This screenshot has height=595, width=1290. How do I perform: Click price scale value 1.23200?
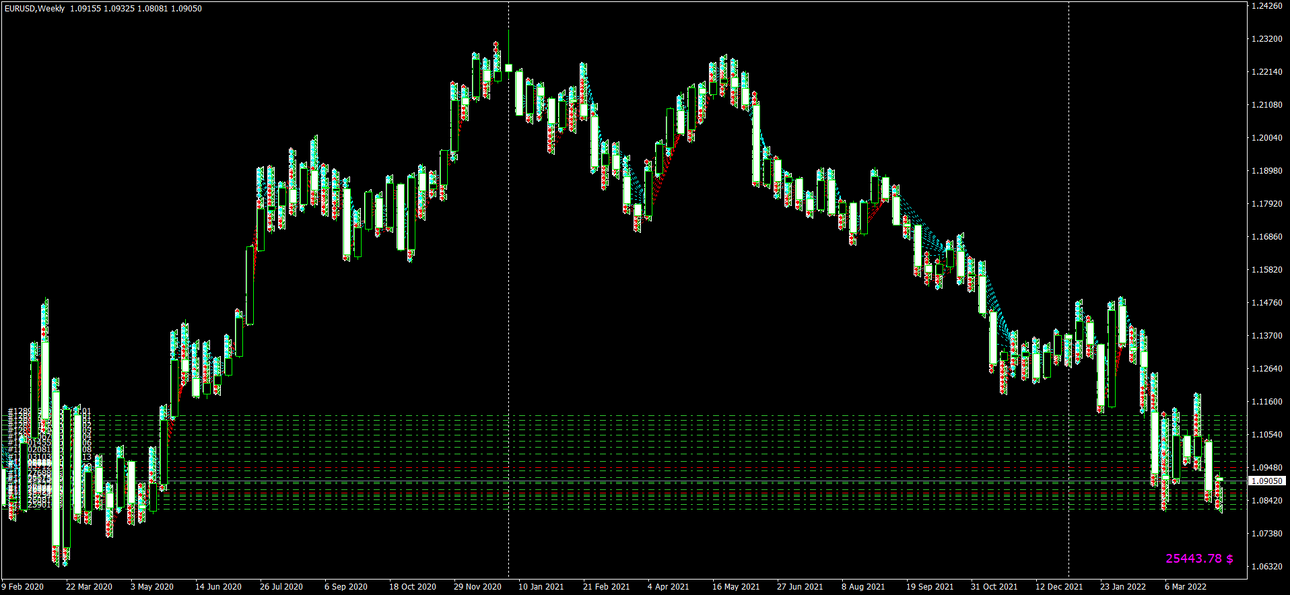[x=1265, y=39]
